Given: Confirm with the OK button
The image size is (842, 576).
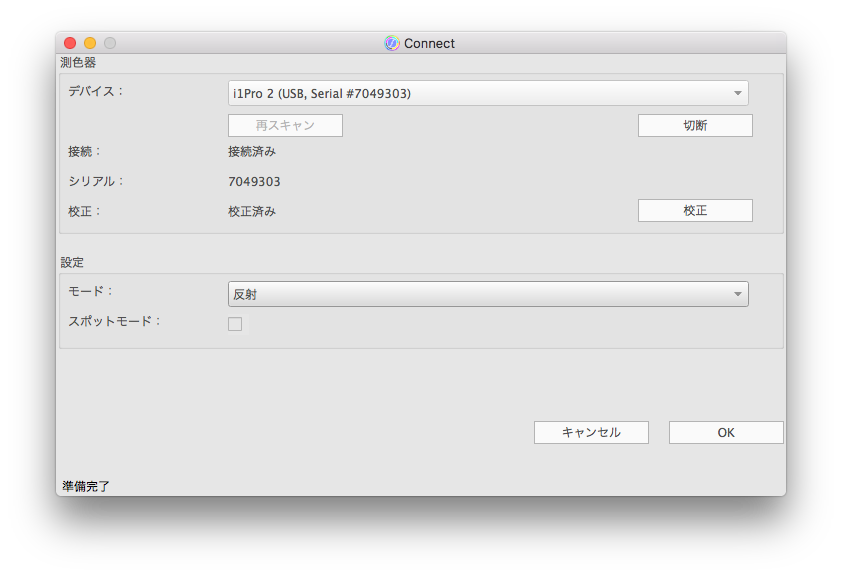Looking at the screenshot, I should coord(726,433).
